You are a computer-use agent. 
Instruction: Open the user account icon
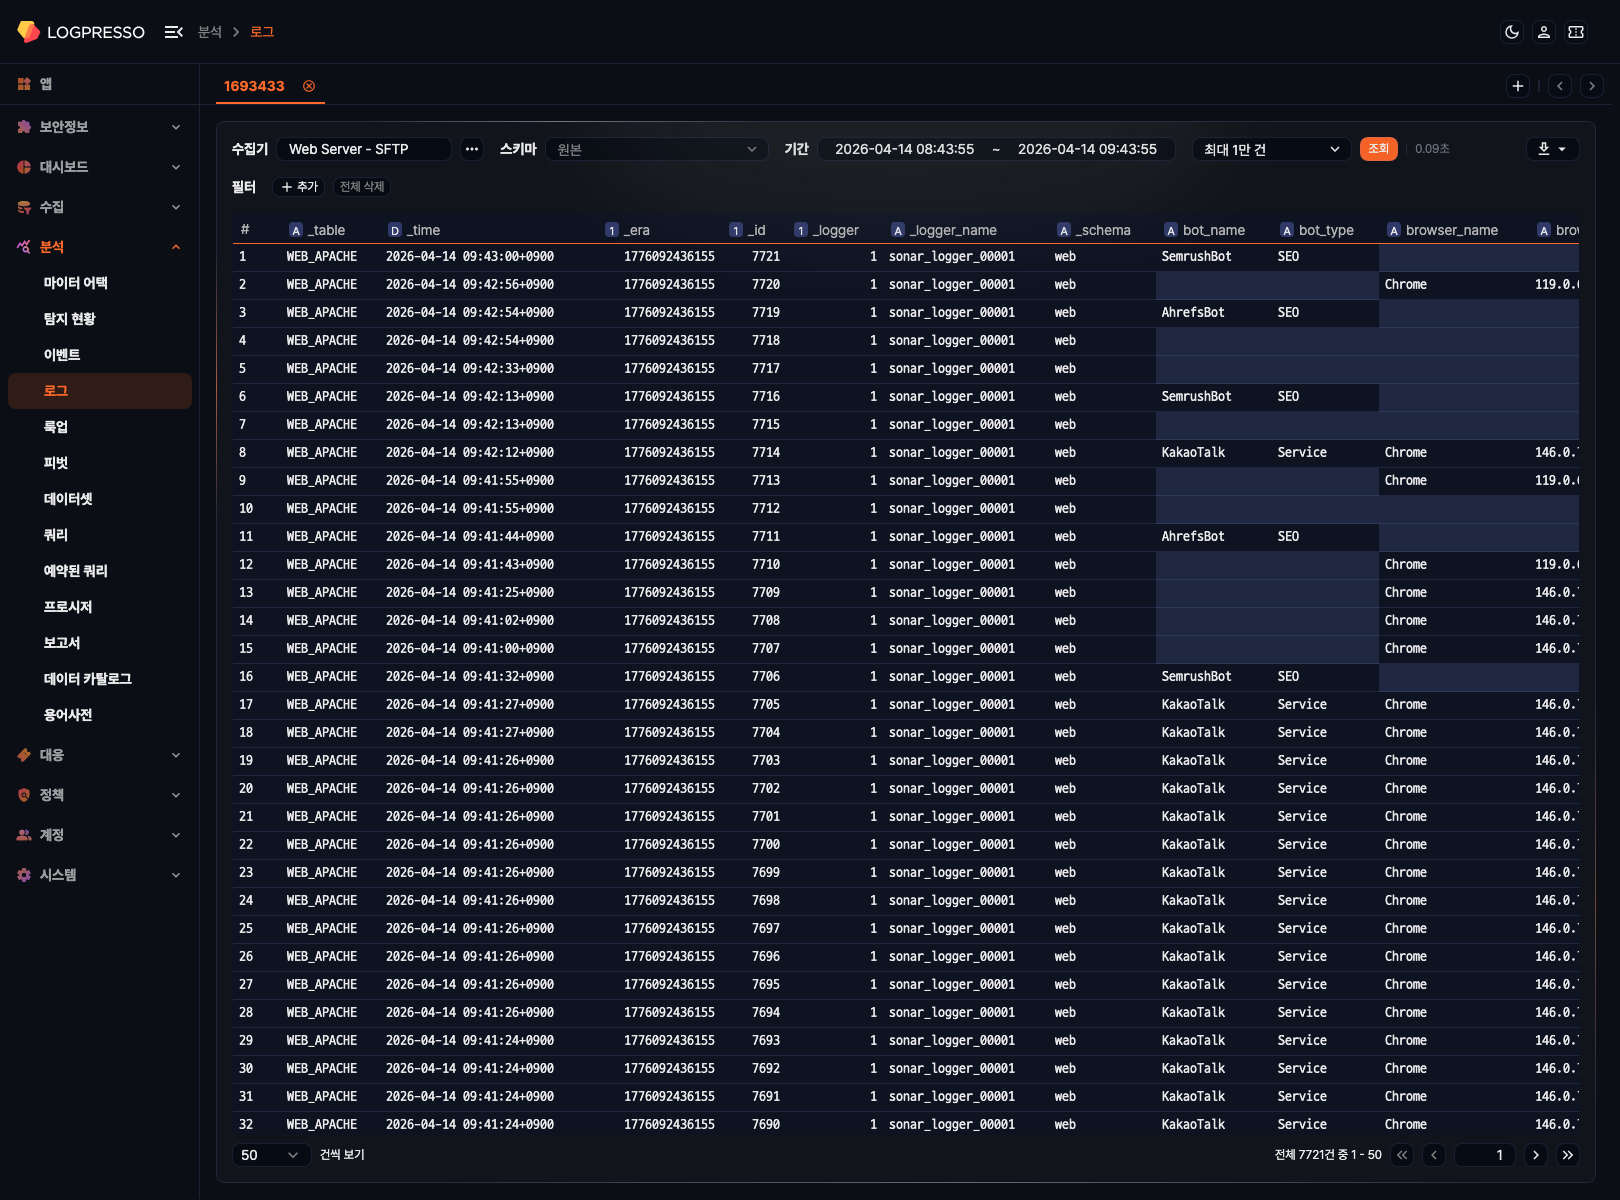[1544, 32]
